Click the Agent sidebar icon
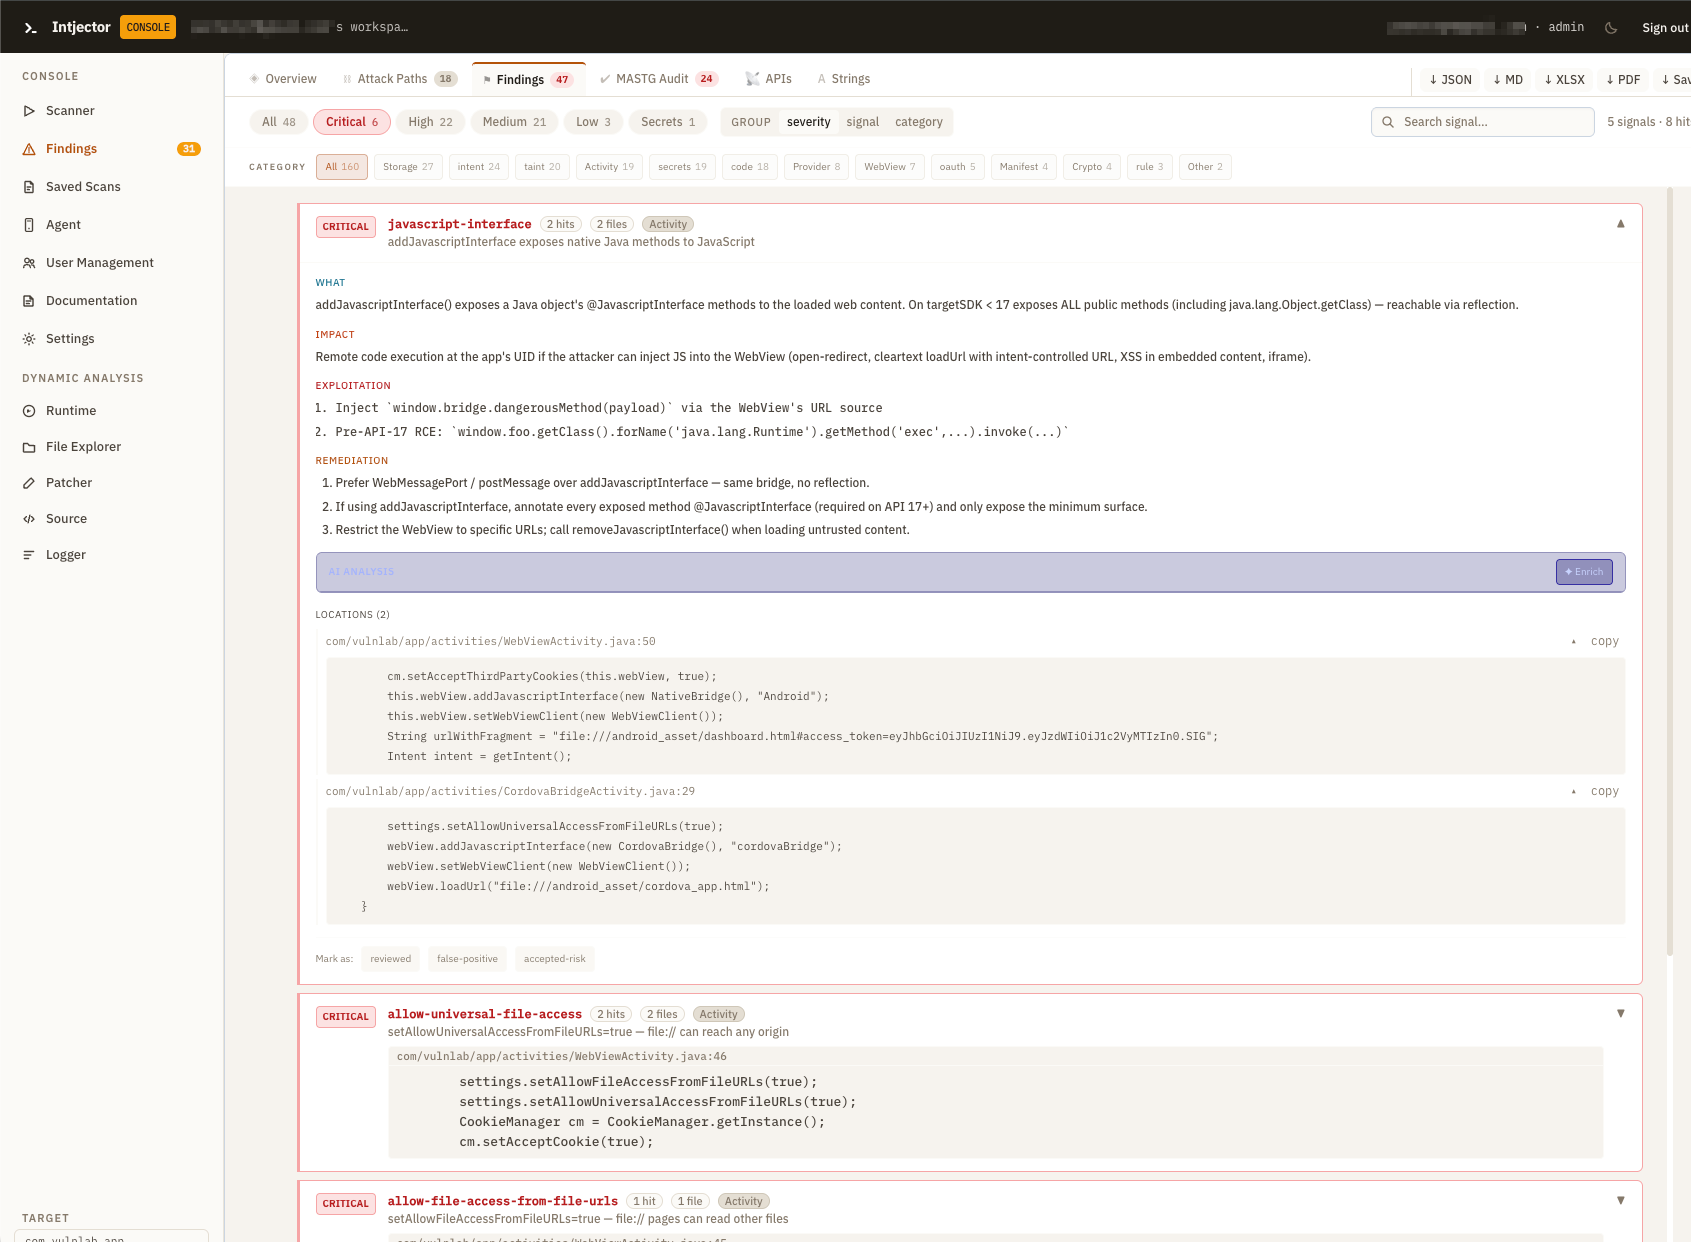 pyautogui.click(x=29, y=225)
